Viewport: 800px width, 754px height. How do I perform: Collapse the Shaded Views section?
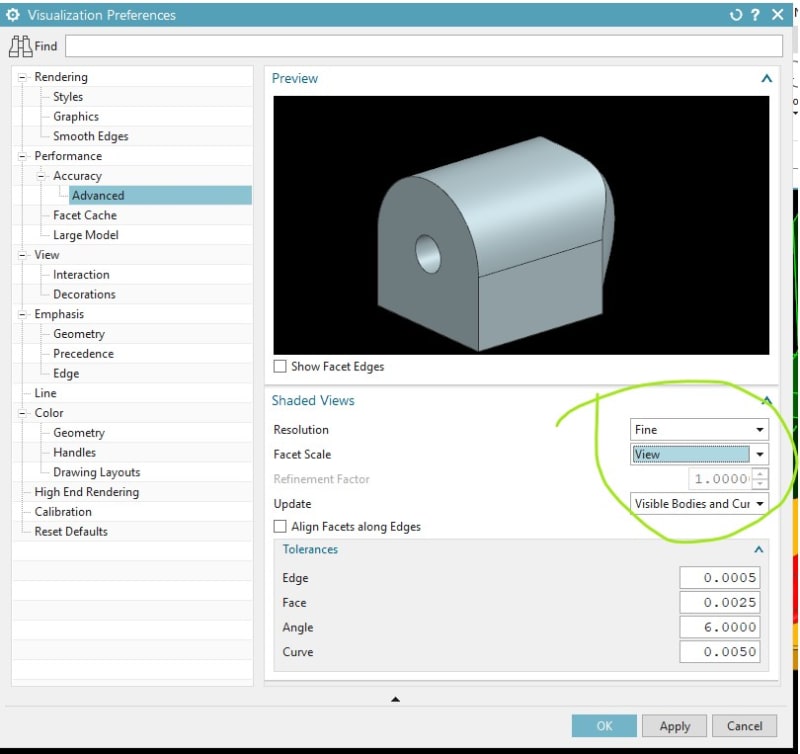tap(766, 401)
